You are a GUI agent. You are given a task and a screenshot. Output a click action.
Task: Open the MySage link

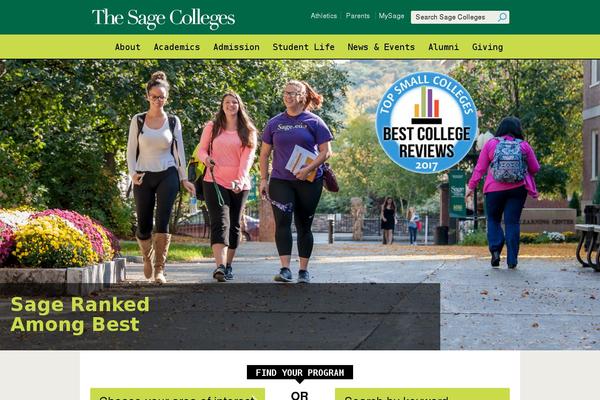(391, 16)
